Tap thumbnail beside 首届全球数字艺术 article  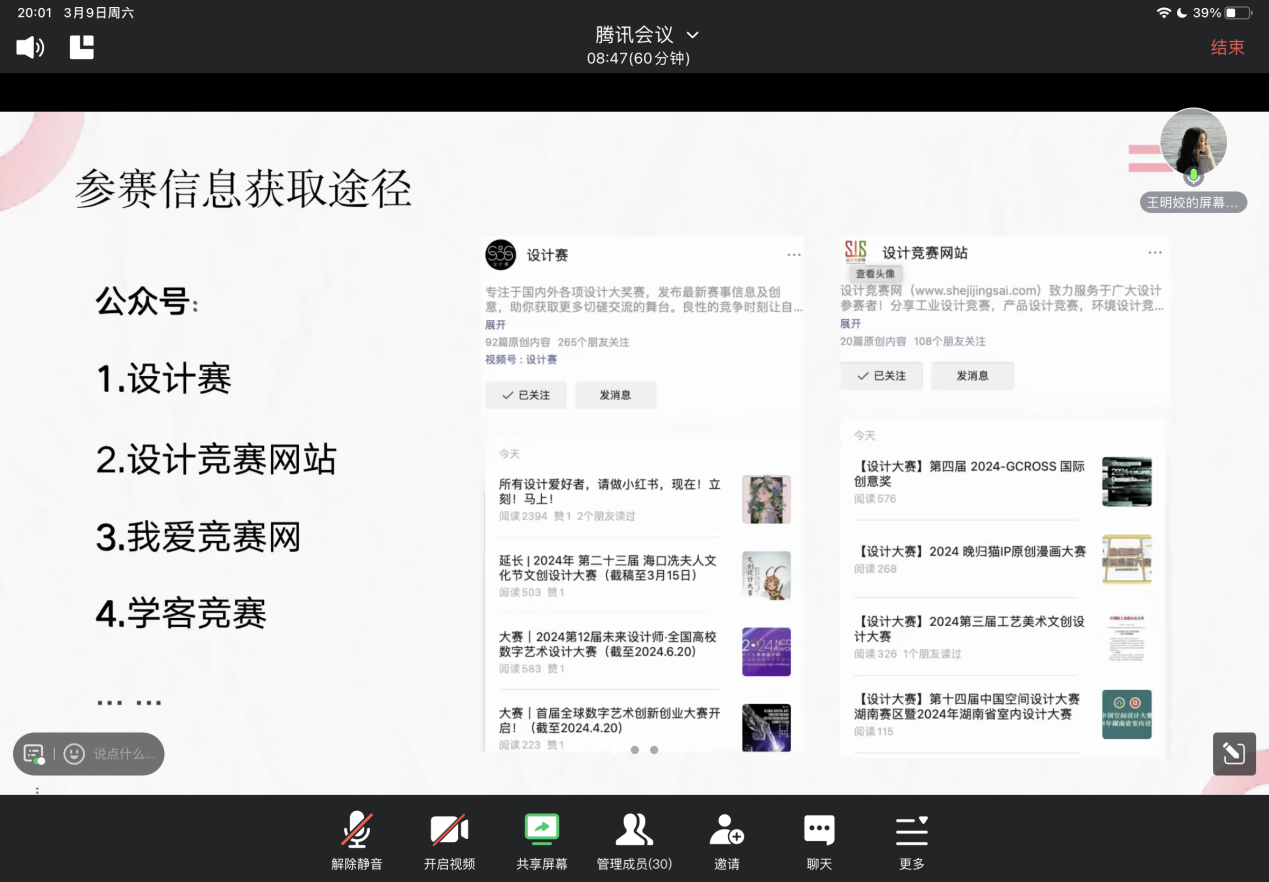(766, 727)
